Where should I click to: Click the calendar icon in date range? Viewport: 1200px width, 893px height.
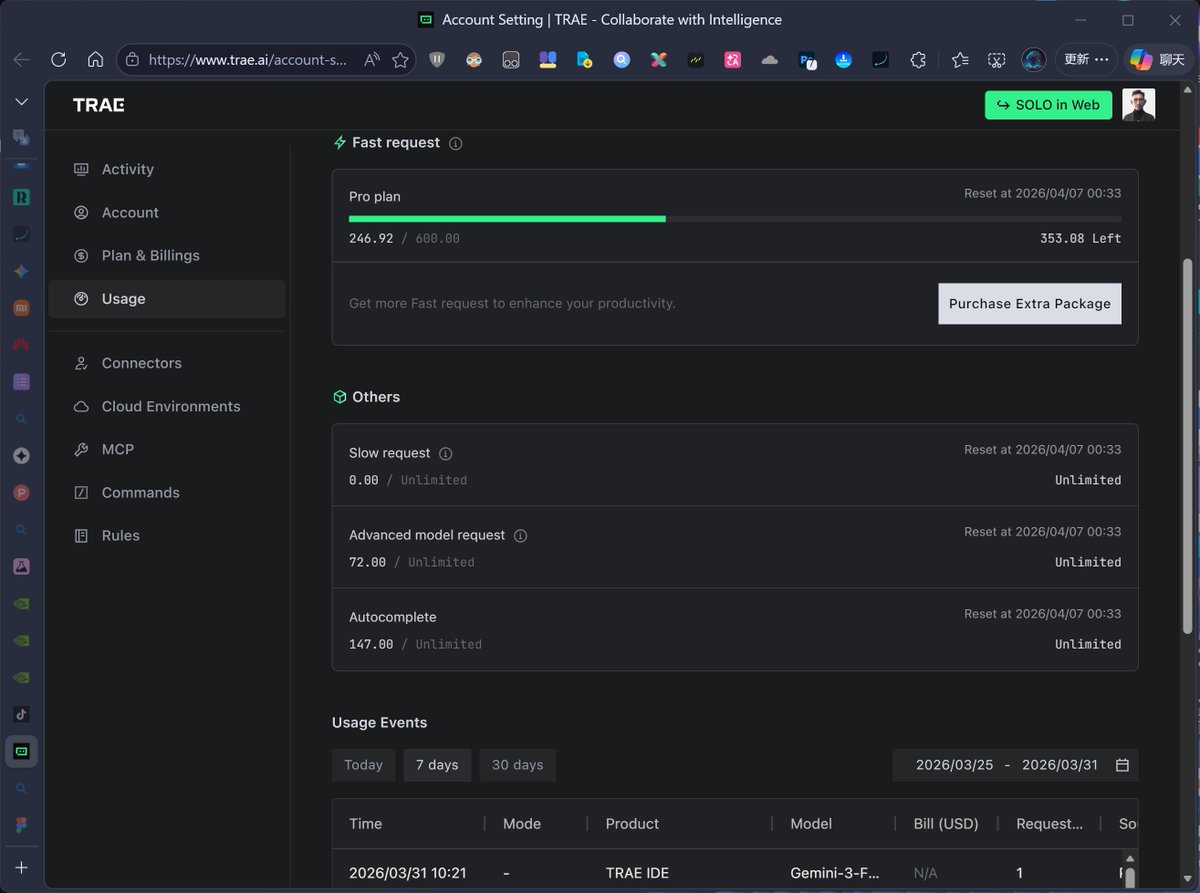tap(1122, 765)
